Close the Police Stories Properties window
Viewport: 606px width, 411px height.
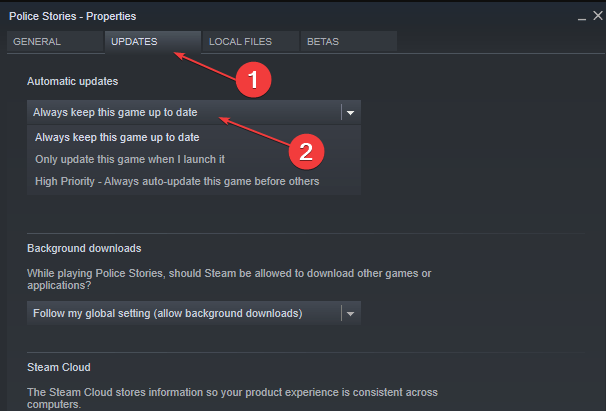(x=597, y=16)
